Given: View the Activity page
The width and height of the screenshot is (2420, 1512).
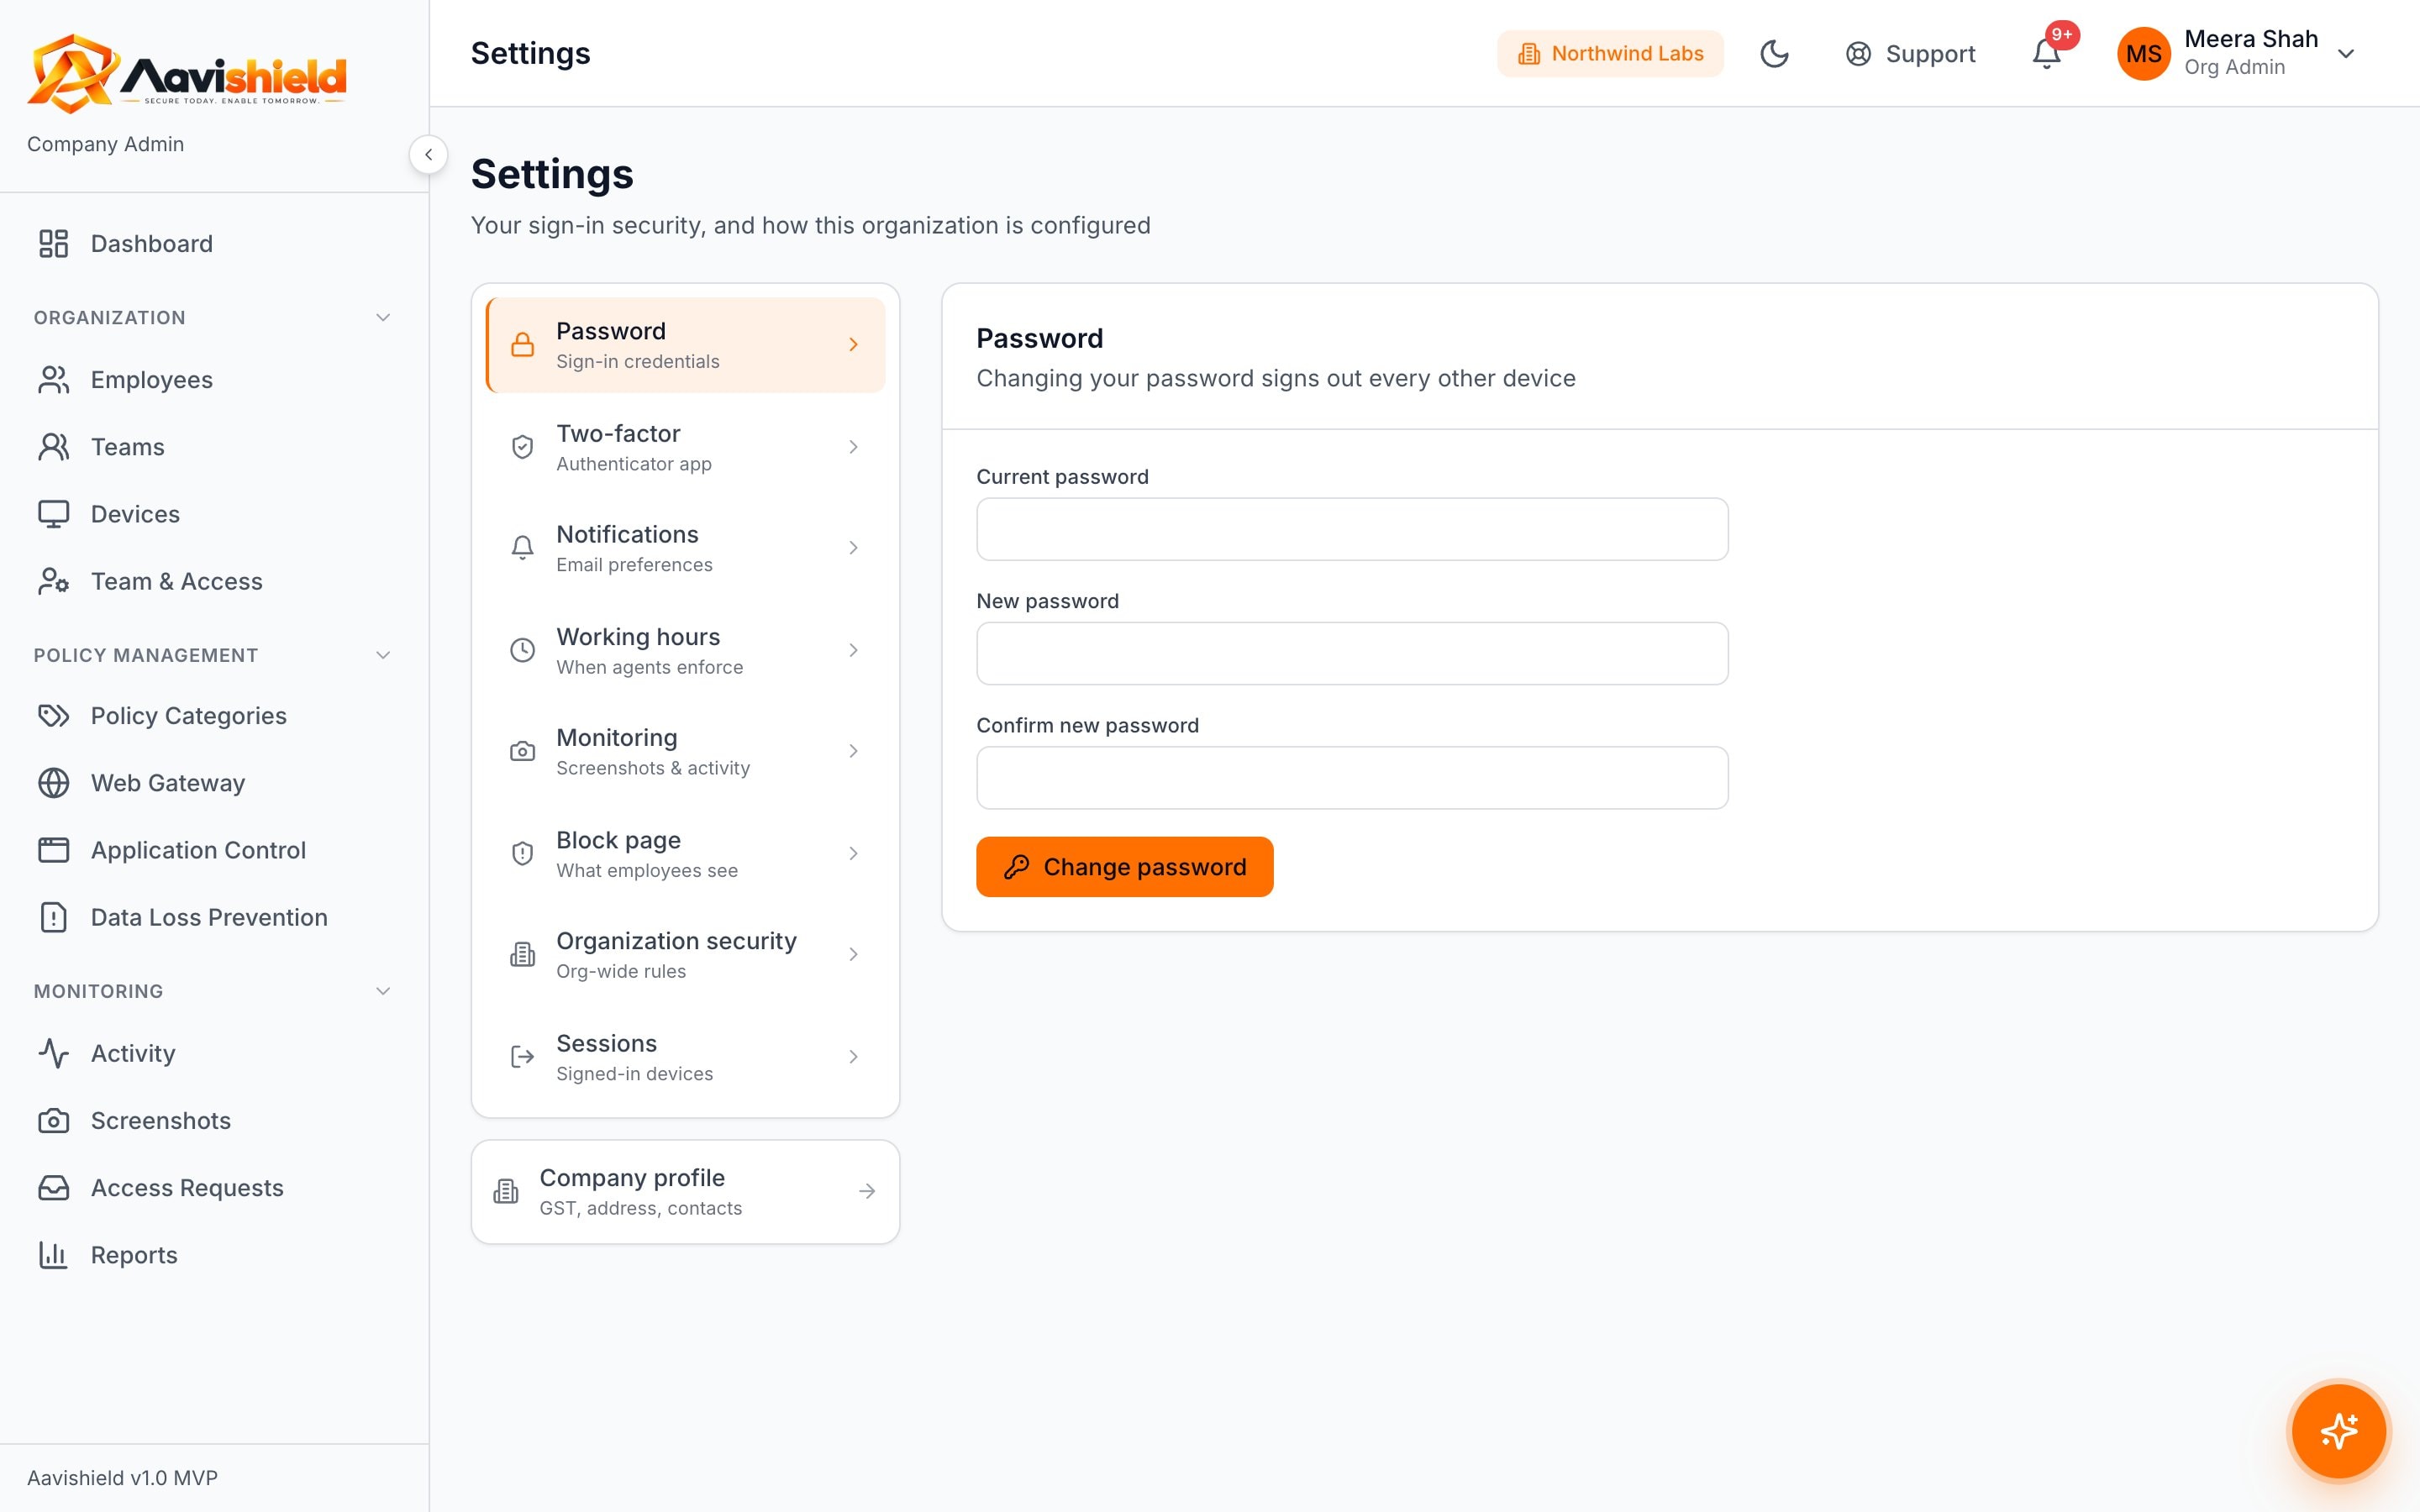Looking at the screenshot, I should pos(214,1053).
